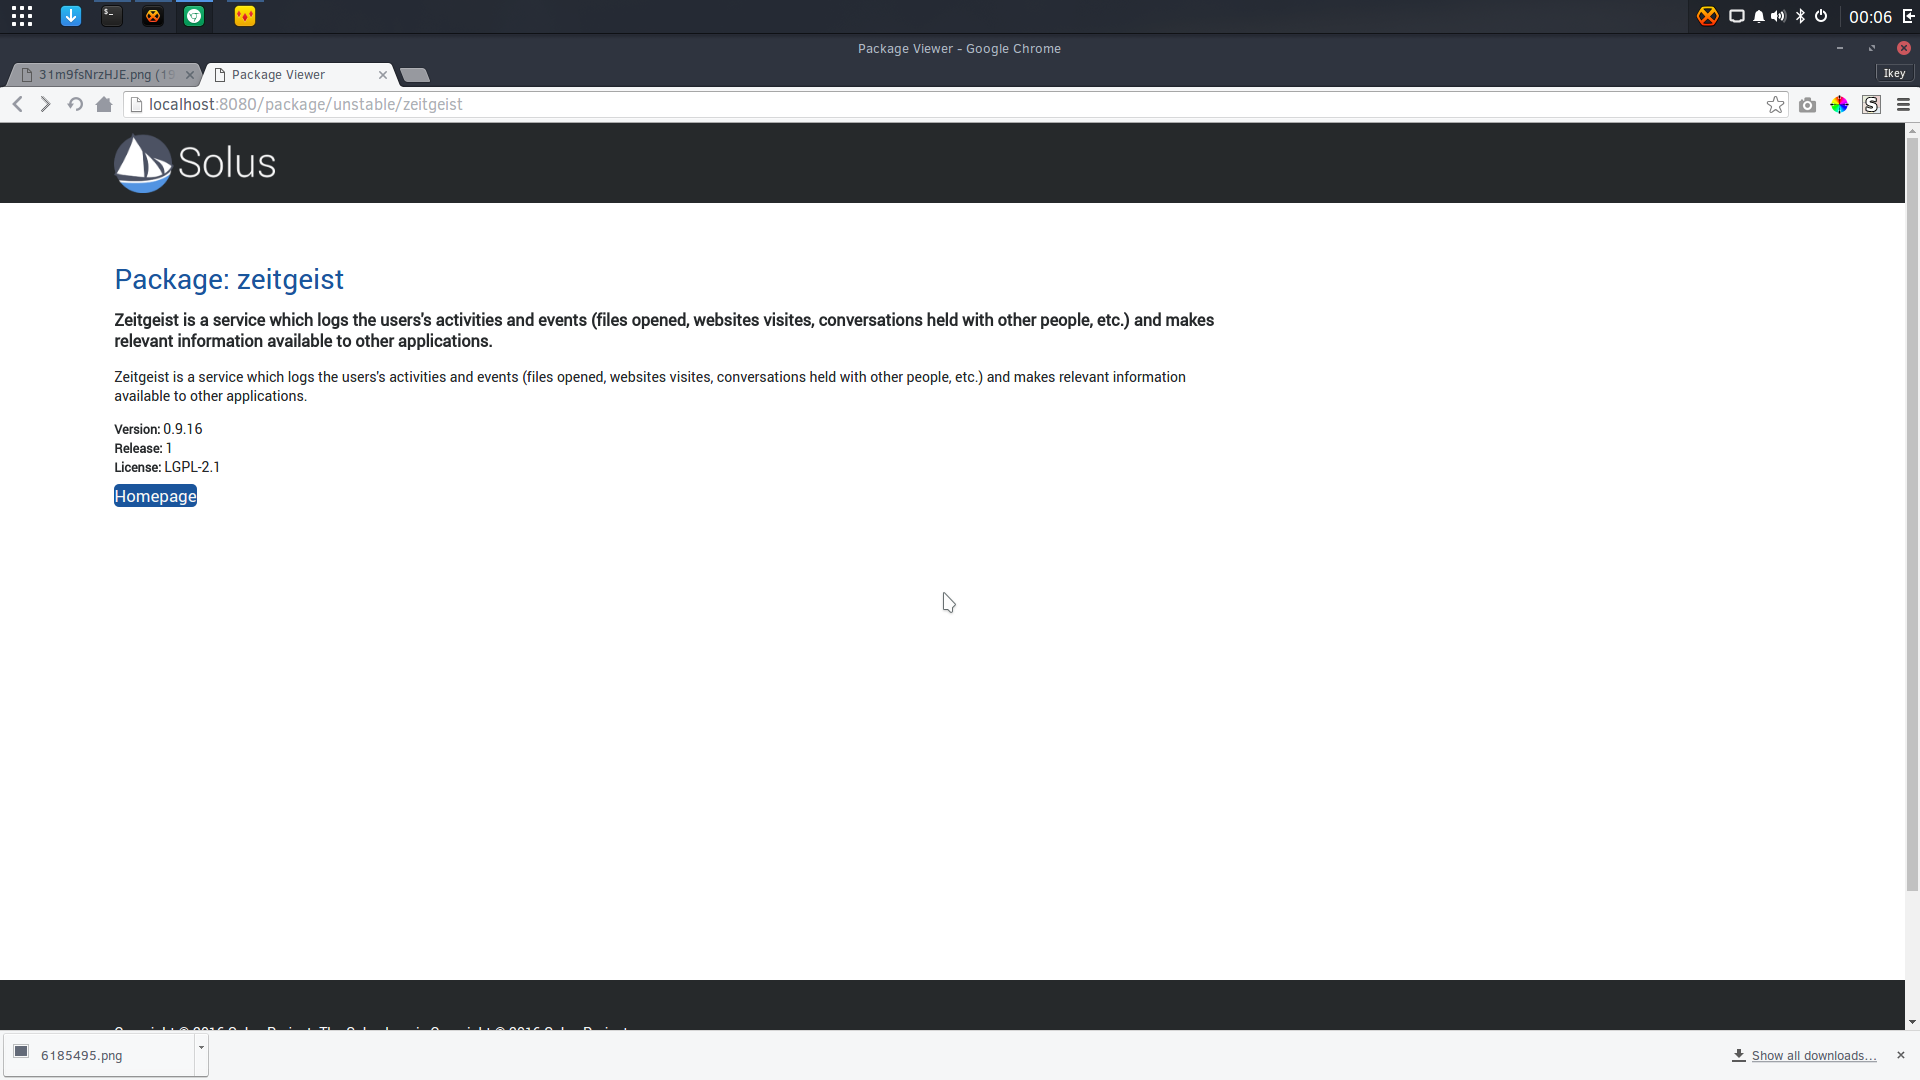Image resolution: width=1920 pixels, height=1080 pixels.
Task: Open the browser home page
Action: (x=104, y=104)
